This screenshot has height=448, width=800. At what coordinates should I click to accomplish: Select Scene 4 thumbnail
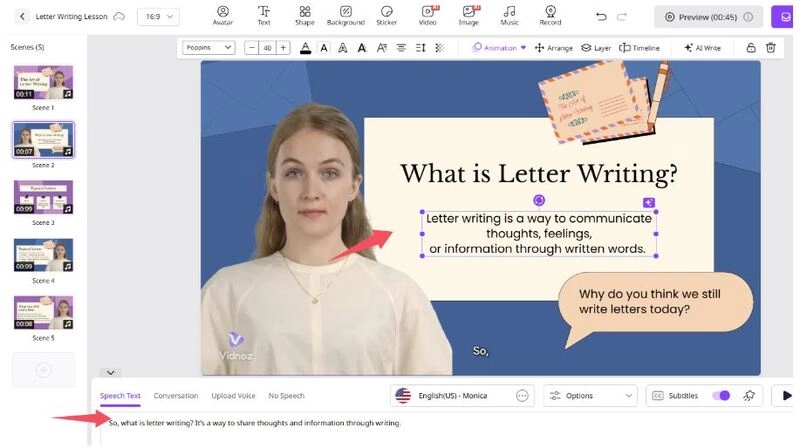click(x=43, y=255)
